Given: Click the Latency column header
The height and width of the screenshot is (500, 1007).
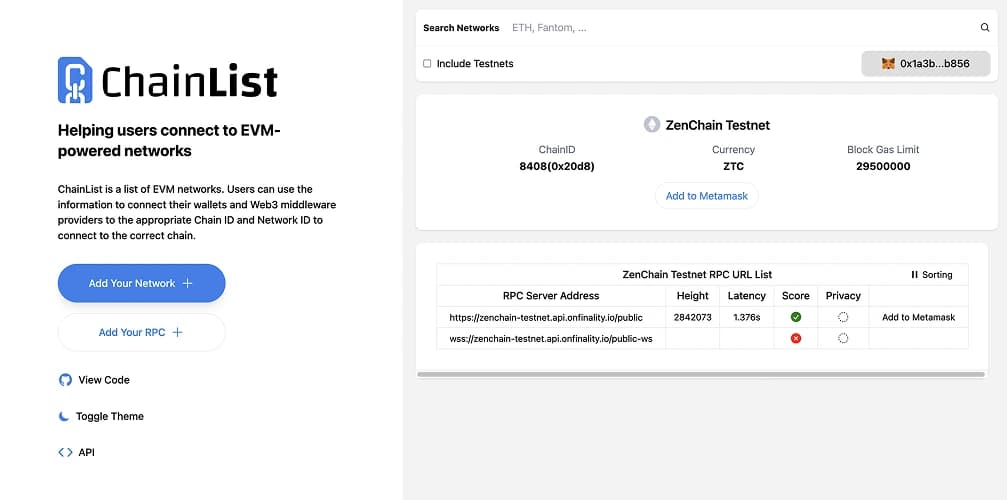Looking at the screenshot, I should 746,296.
